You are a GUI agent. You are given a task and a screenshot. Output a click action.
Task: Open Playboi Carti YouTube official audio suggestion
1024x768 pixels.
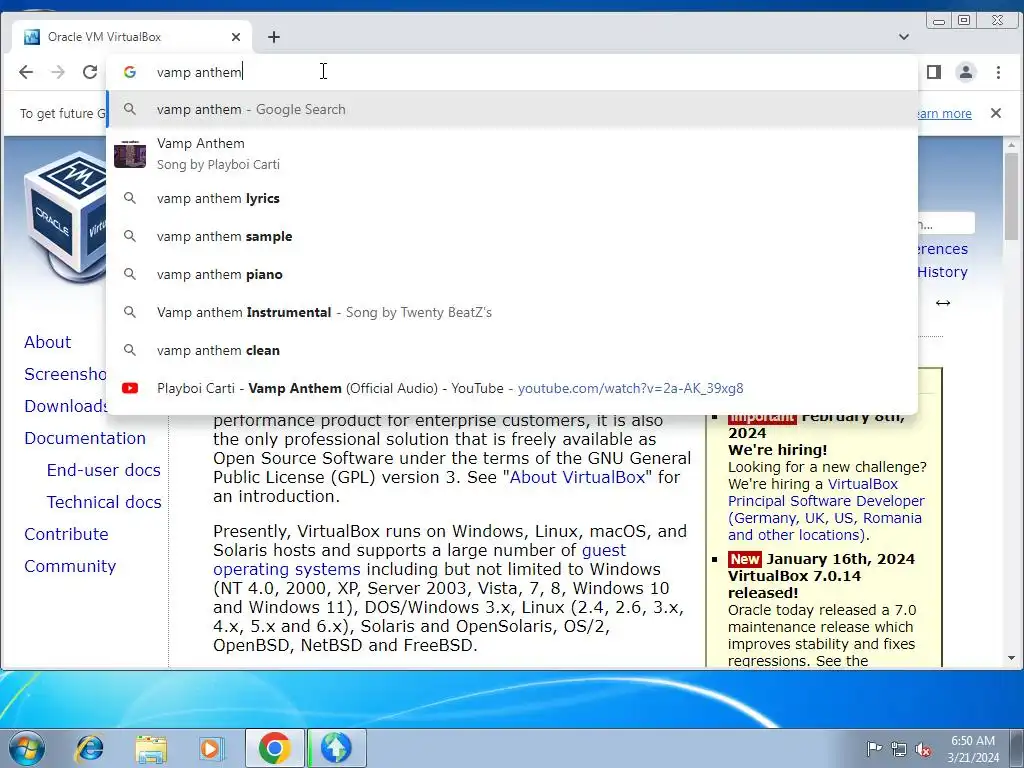tap(512, 388)
